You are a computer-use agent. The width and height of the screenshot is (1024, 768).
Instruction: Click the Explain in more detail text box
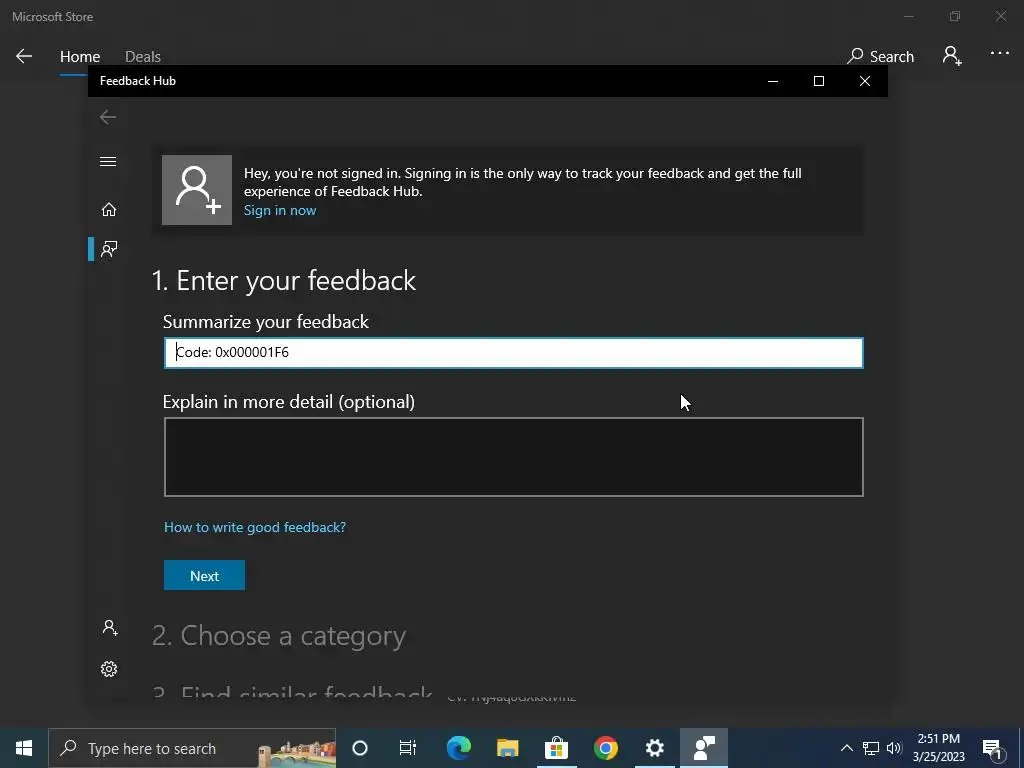513,457
